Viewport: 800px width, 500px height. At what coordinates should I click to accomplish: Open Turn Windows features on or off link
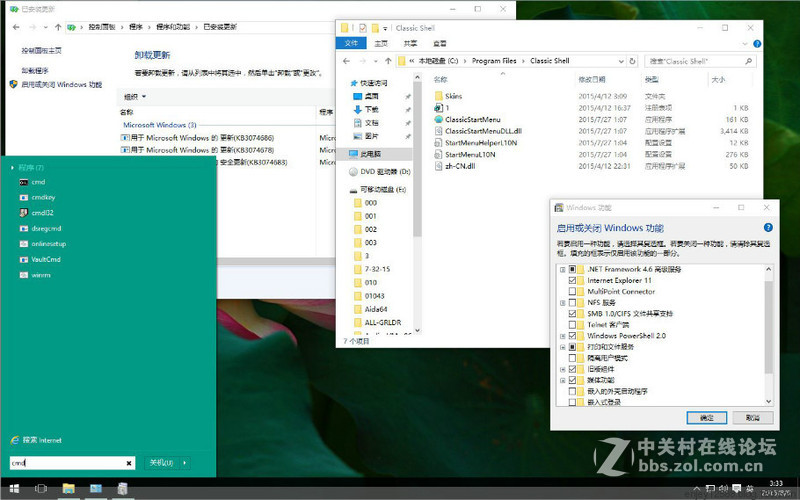(x=61, y=85)
